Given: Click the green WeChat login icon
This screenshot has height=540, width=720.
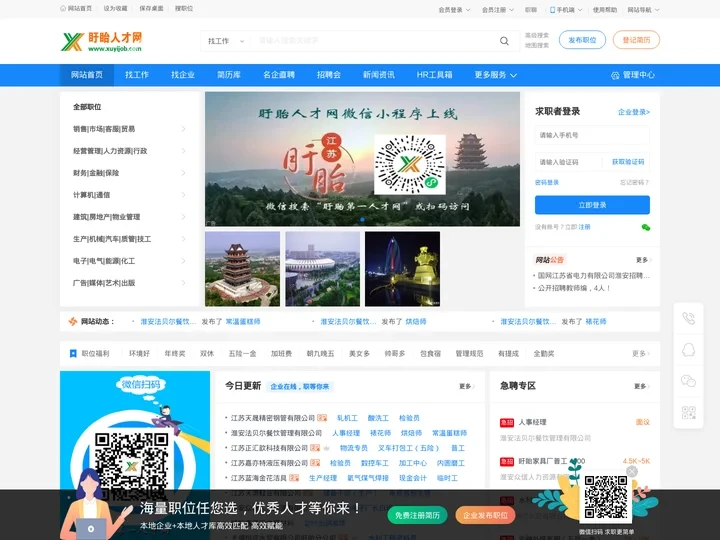Looking at the screenshot, I should click(646, 227).
